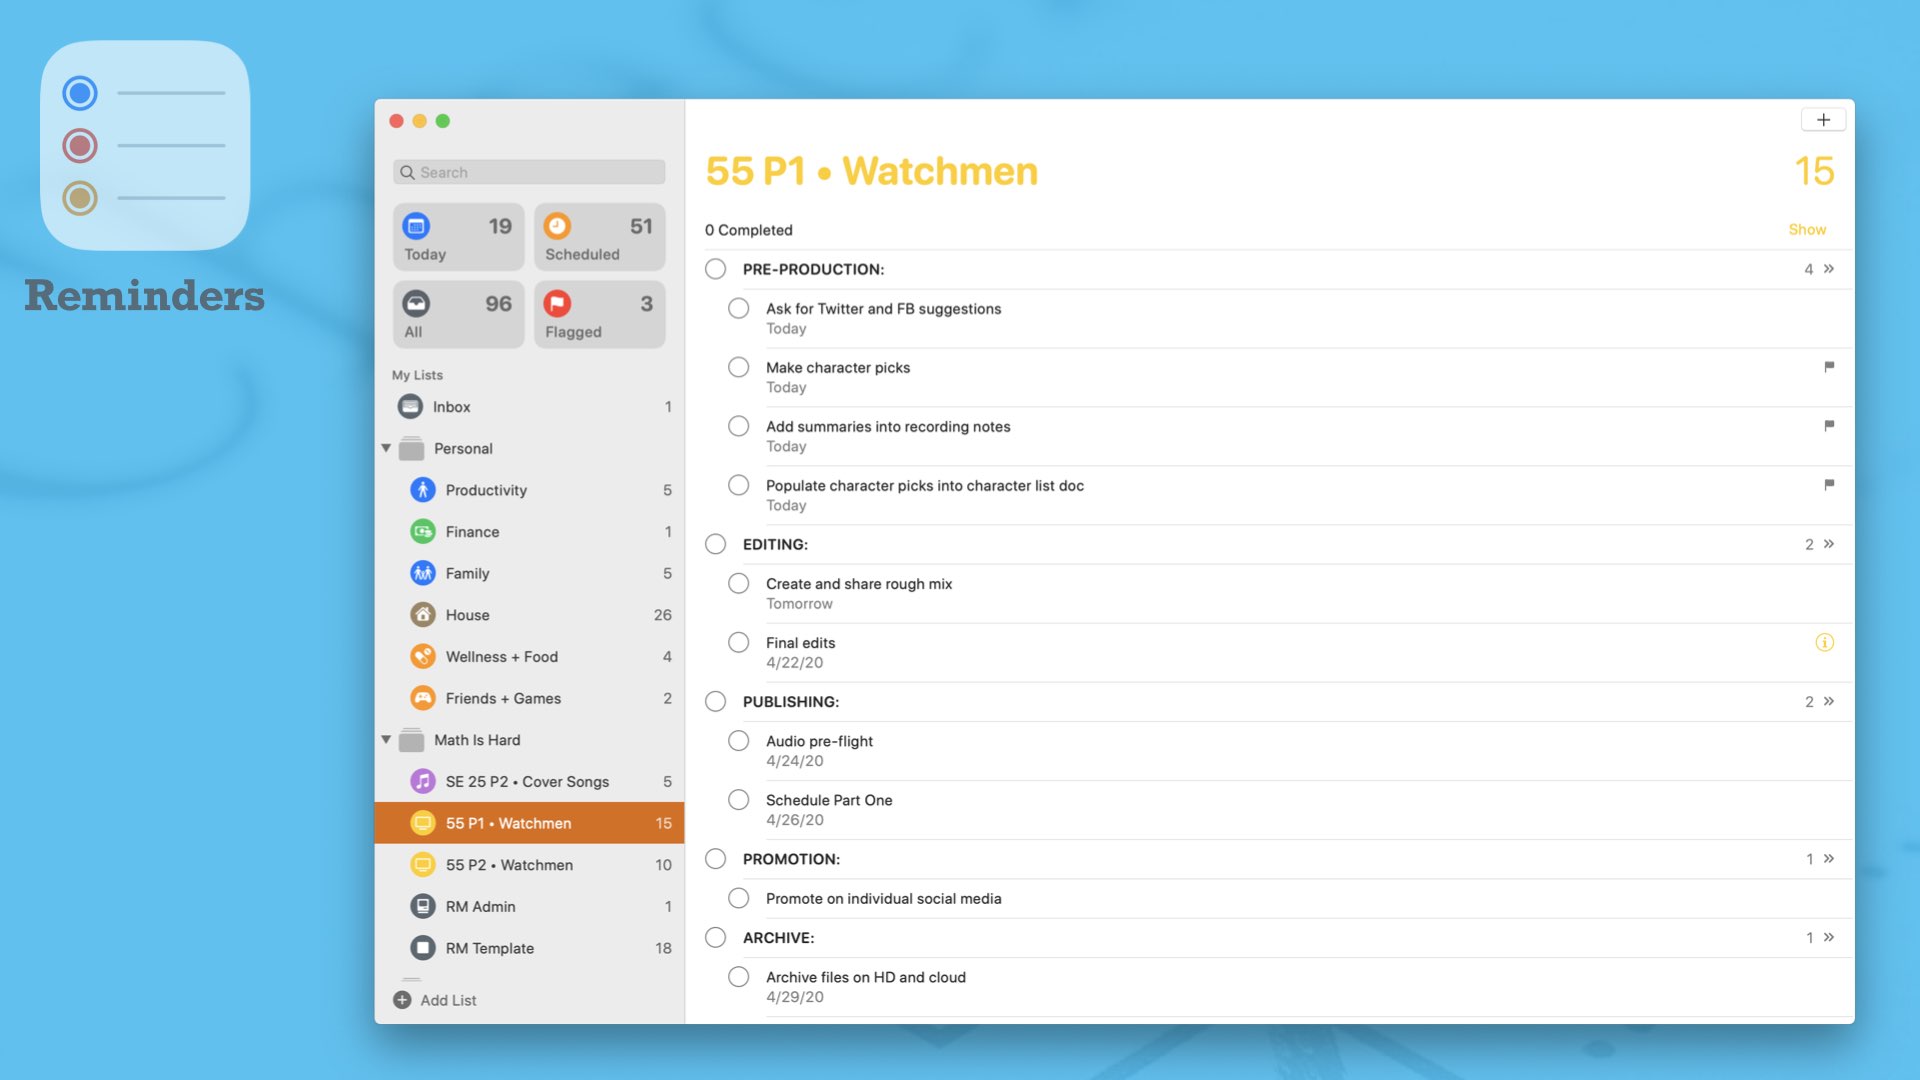Check off Archive files on HD and cloud
1920x1080 pixels.
[x=738, y=977]
